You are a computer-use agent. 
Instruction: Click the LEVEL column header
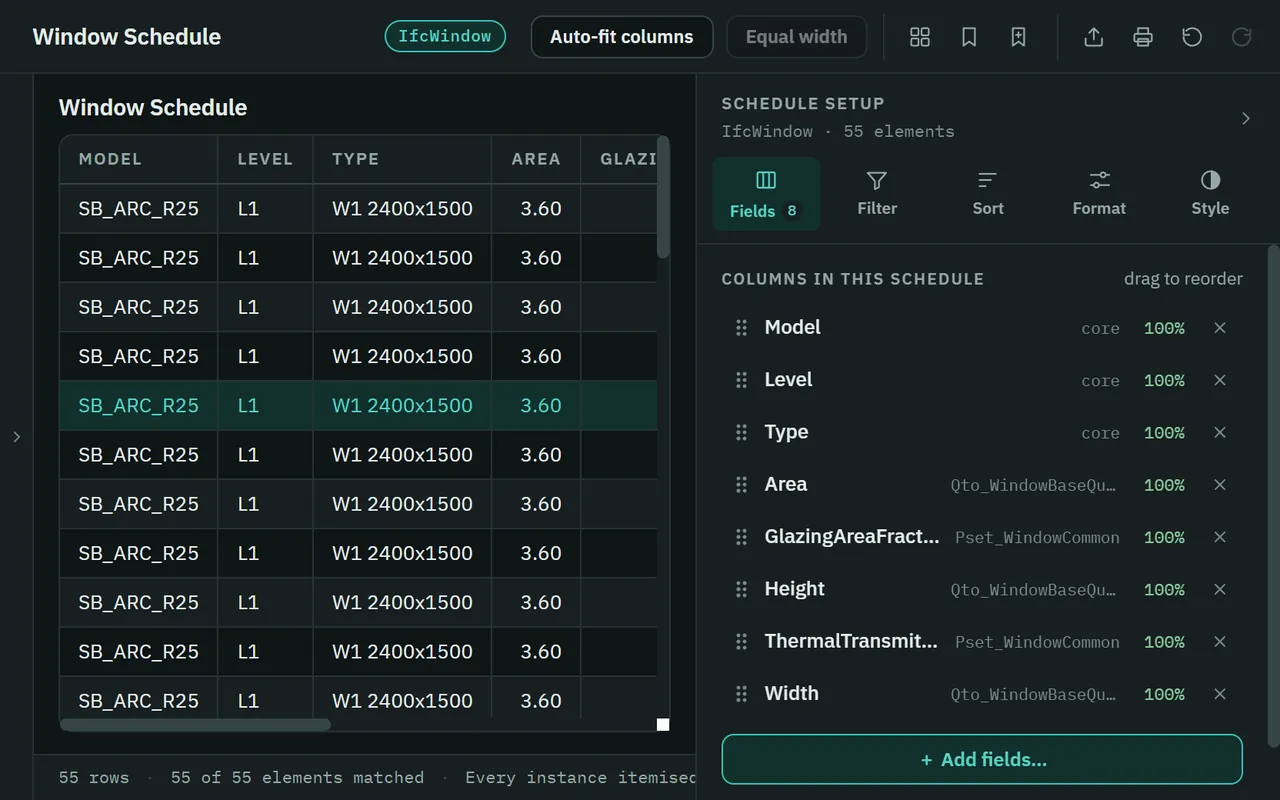[x=265, y=159]
